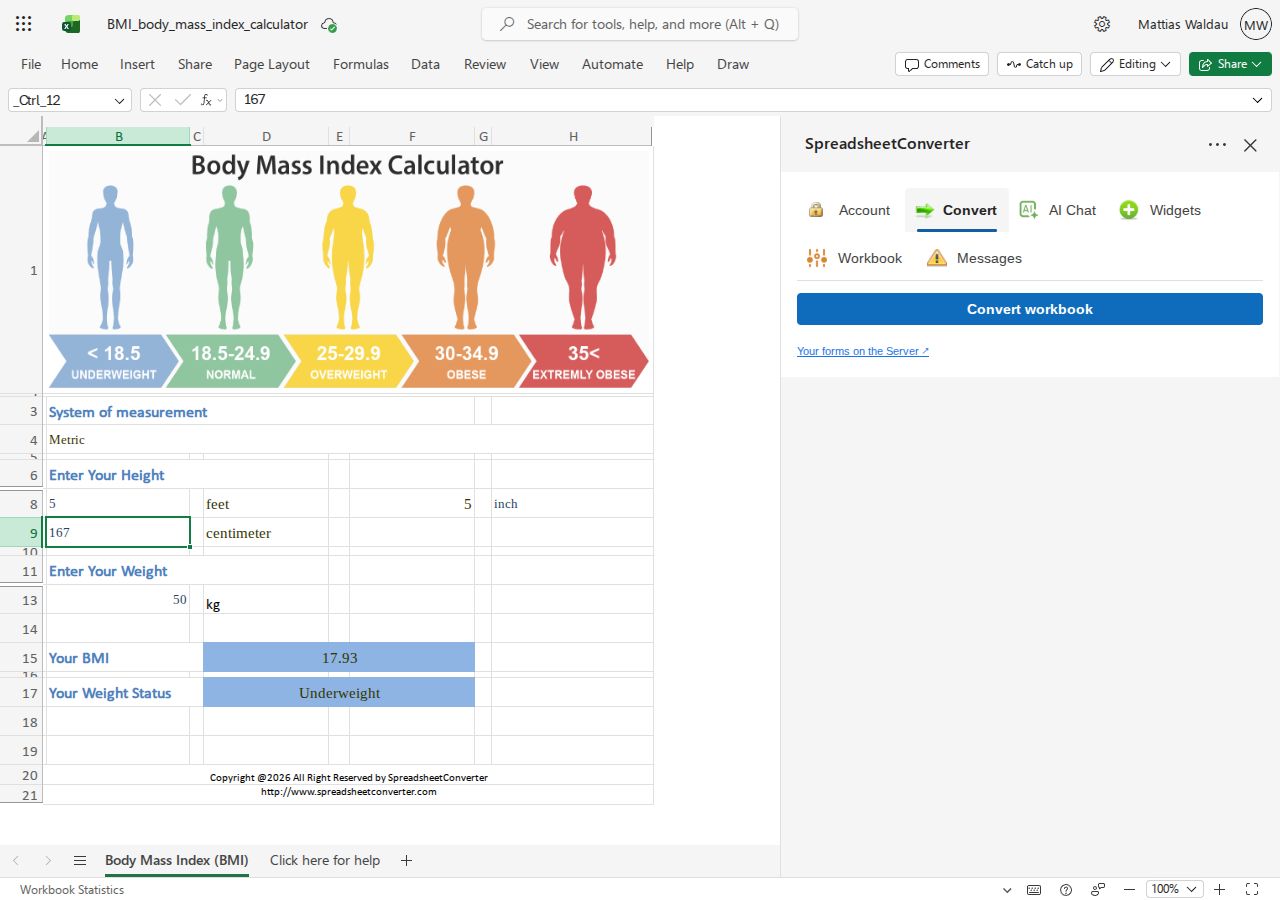The height and width of the screenshot is (900, 1280).
Task: Open the Messages tab in the pane
Action: pyautogui.click(x=974, y=258)
